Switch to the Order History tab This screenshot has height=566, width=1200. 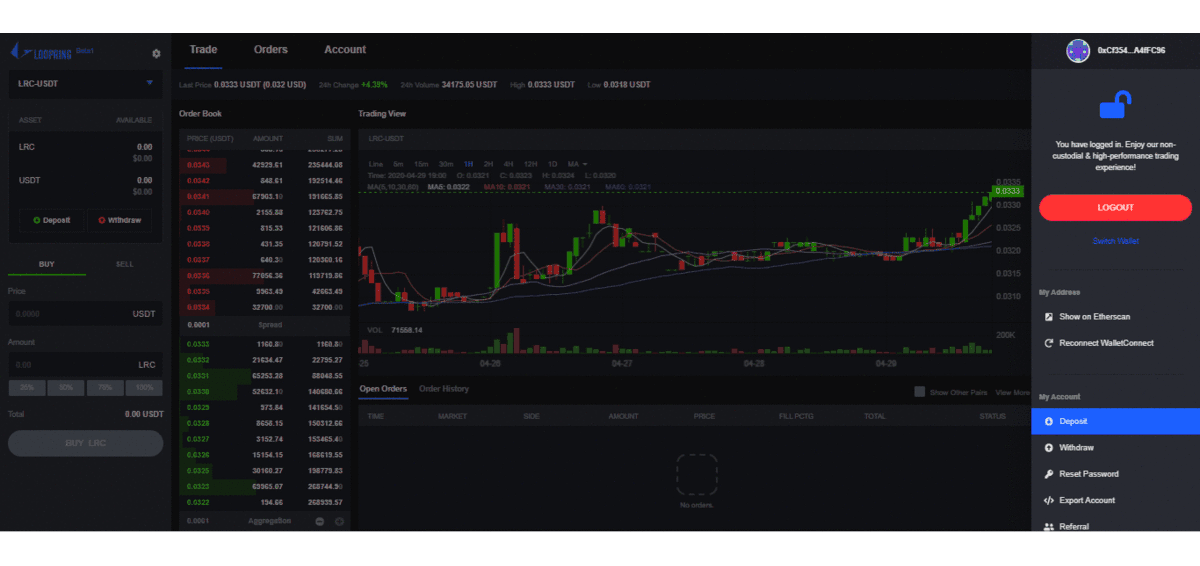point(444,389)
